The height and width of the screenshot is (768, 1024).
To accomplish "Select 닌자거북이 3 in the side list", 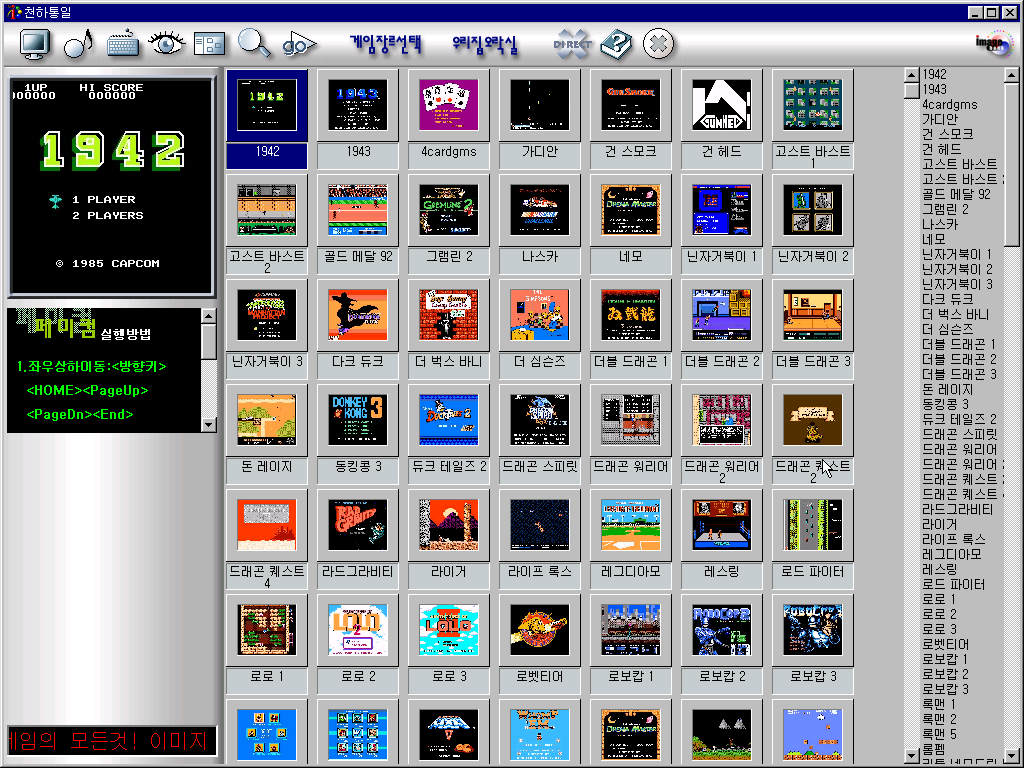I will point(957,284).
